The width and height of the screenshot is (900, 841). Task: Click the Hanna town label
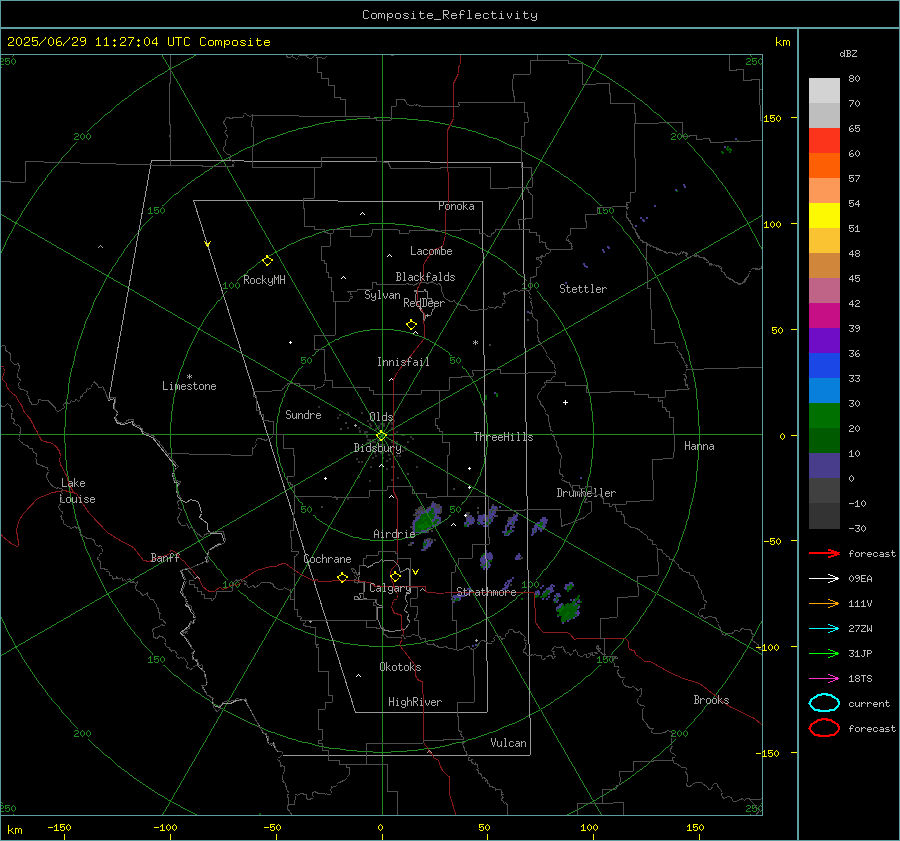point(699,446)
